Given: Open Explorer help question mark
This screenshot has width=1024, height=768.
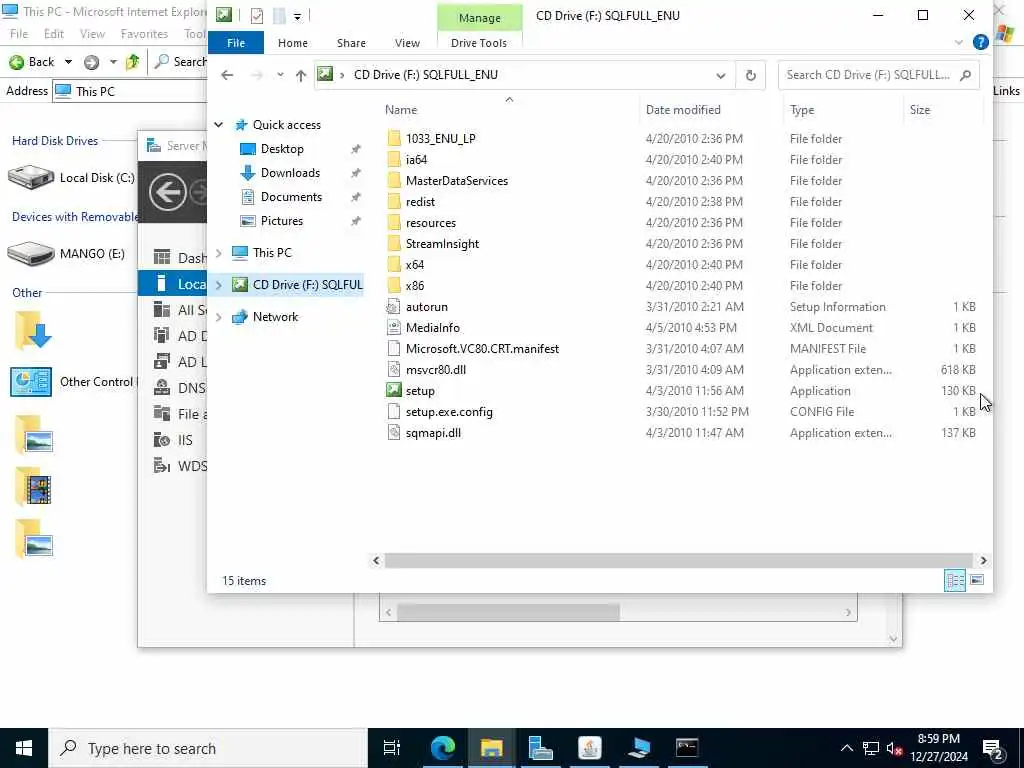Looking at the screenshot, I should click(x=980, y=42).
